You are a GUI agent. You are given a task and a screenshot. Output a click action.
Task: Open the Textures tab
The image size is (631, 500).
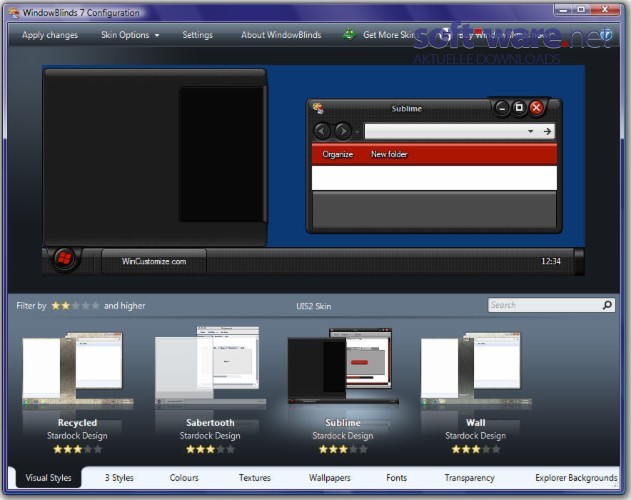tap(255, 478)
